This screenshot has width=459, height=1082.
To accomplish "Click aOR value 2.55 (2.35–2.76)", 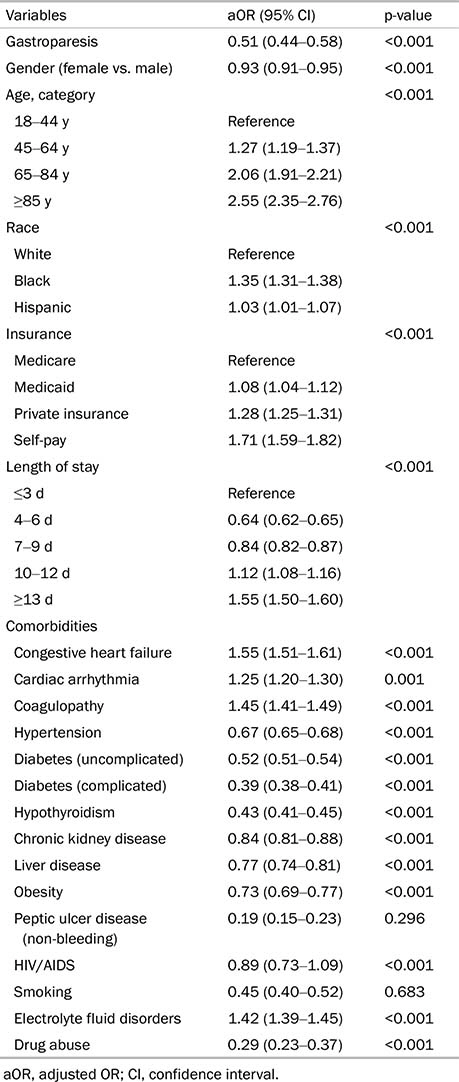I will click(286, 201).
